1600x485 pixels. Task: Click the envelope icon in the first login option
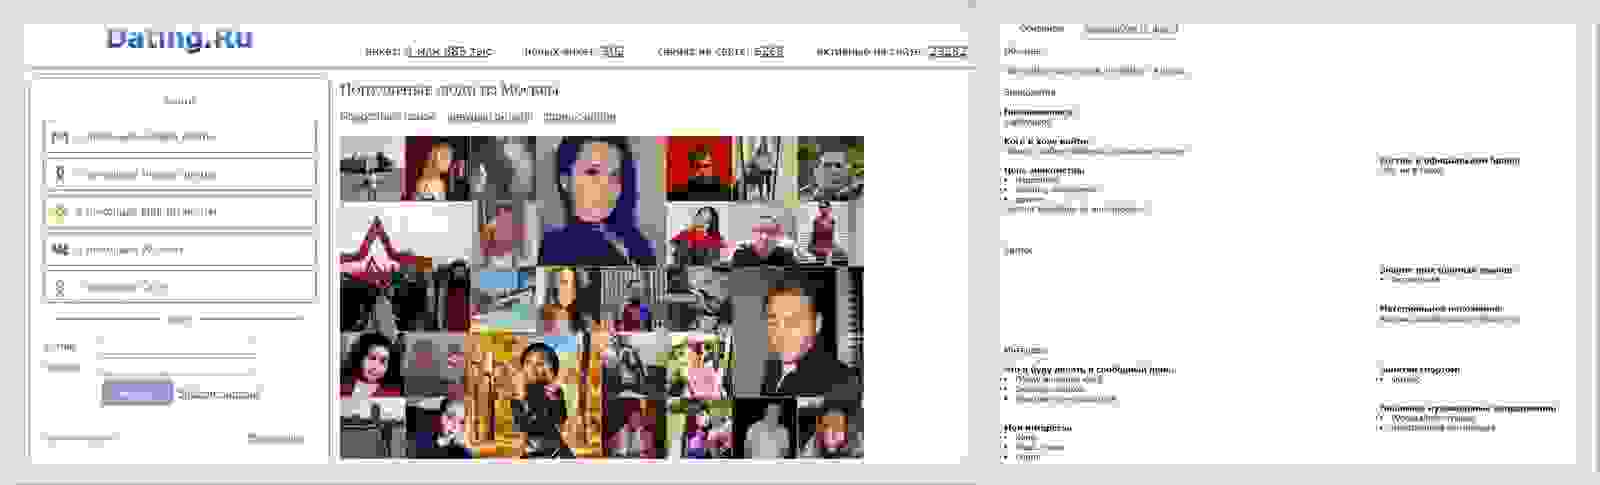click(x=60, y=137)
